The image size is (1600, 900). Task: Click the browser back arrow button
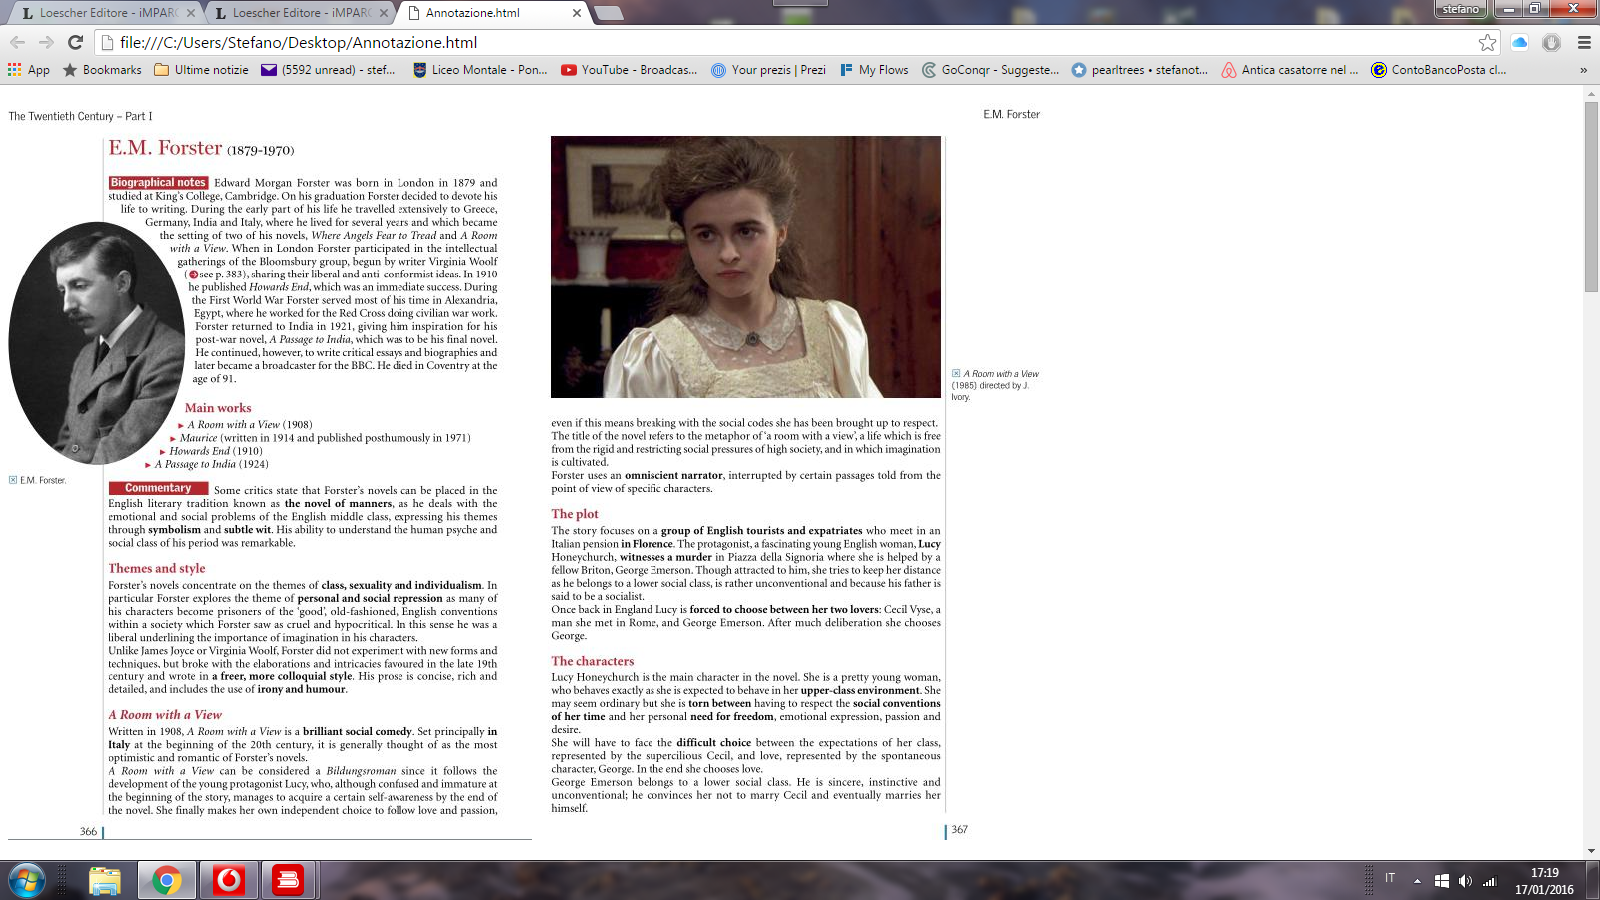[x=17, y=42]
